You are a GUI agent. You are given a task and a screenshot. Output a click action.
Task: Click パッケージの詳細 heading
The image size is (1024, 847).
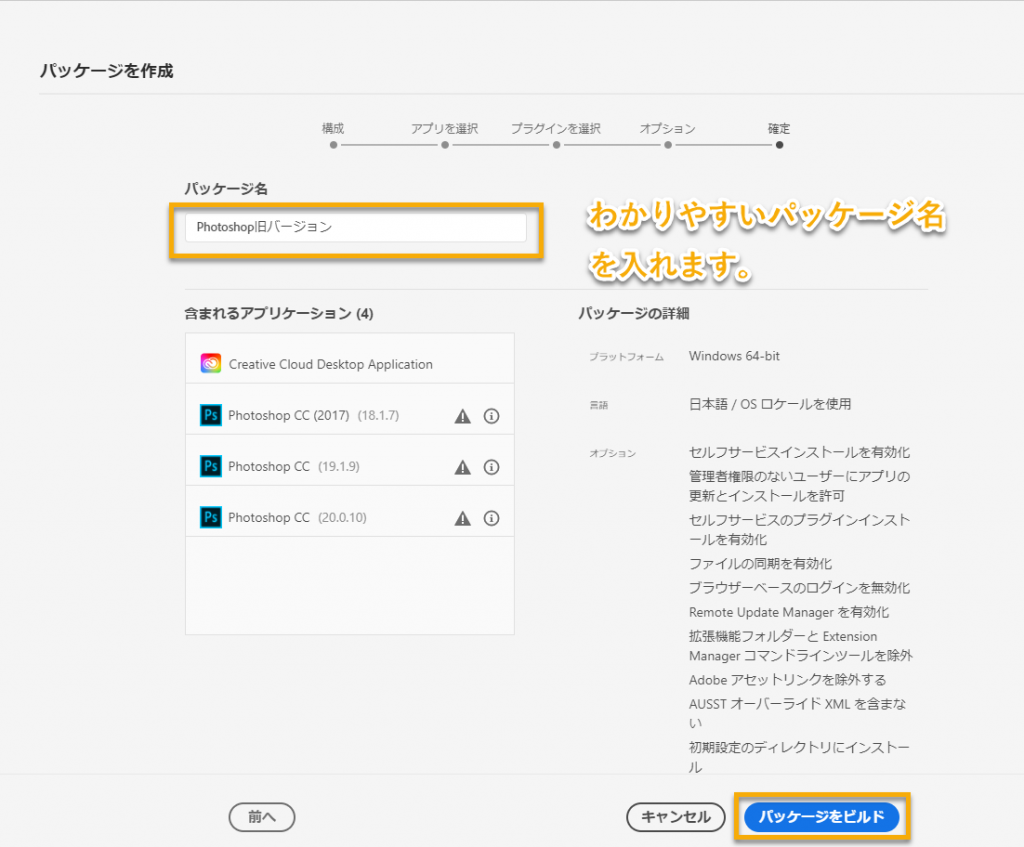pyautogui.click(x=633, y=313)
